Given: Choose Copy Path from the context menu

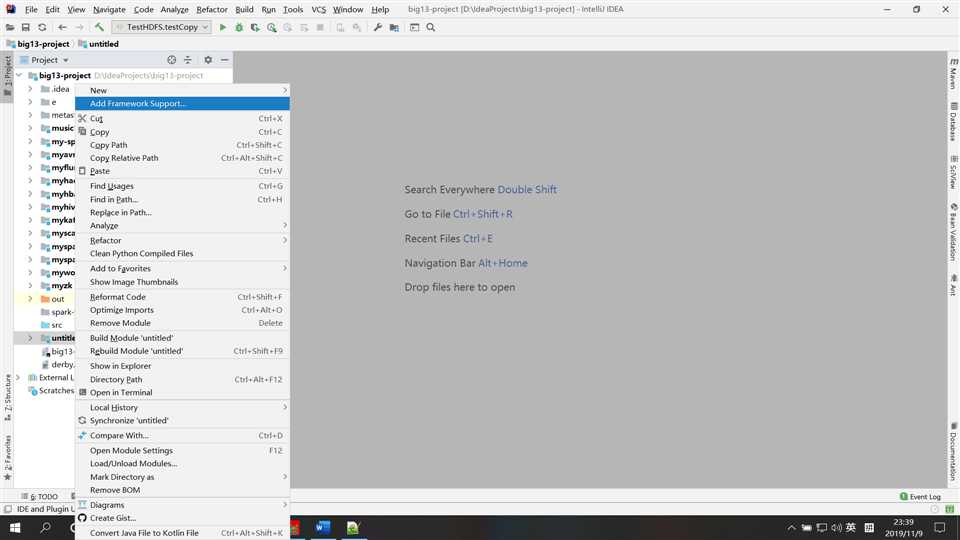Looking at the screenshot, I should 182,145.
